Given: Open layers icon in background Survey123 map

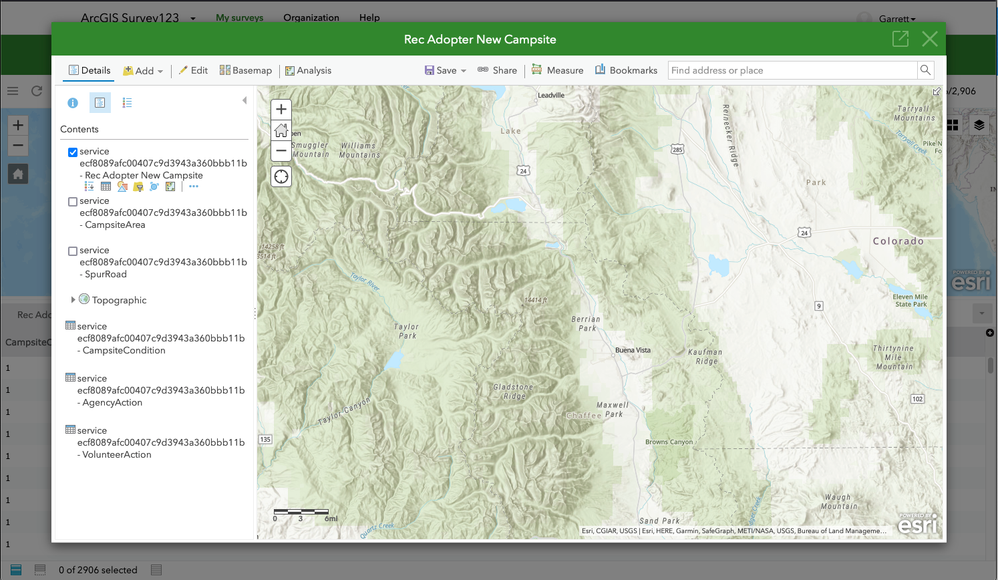Looking at the screenshot, I should 979,125.
